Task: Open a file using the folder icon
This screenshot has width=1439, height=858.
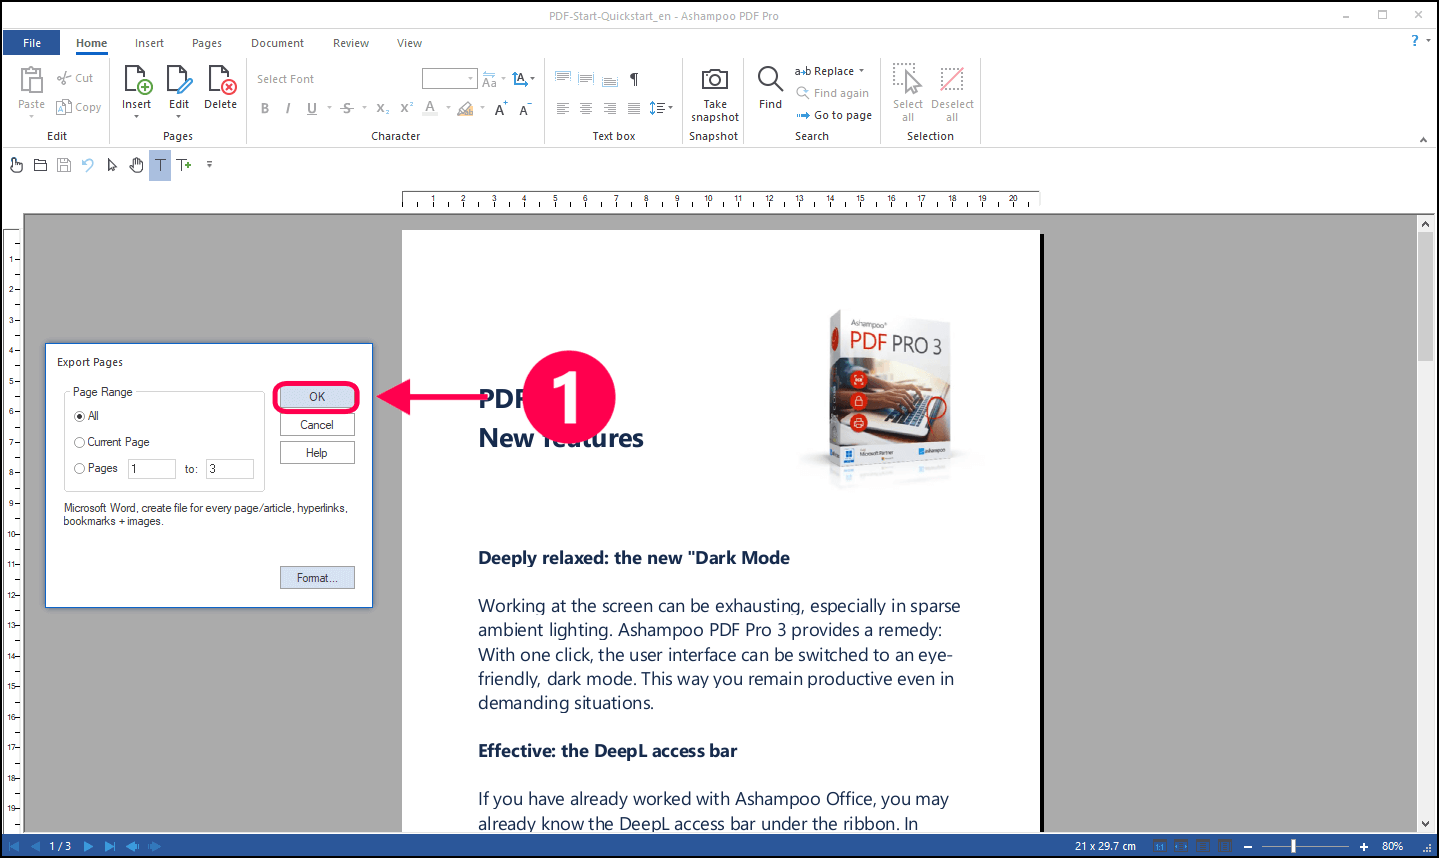Action: [40, 165]
